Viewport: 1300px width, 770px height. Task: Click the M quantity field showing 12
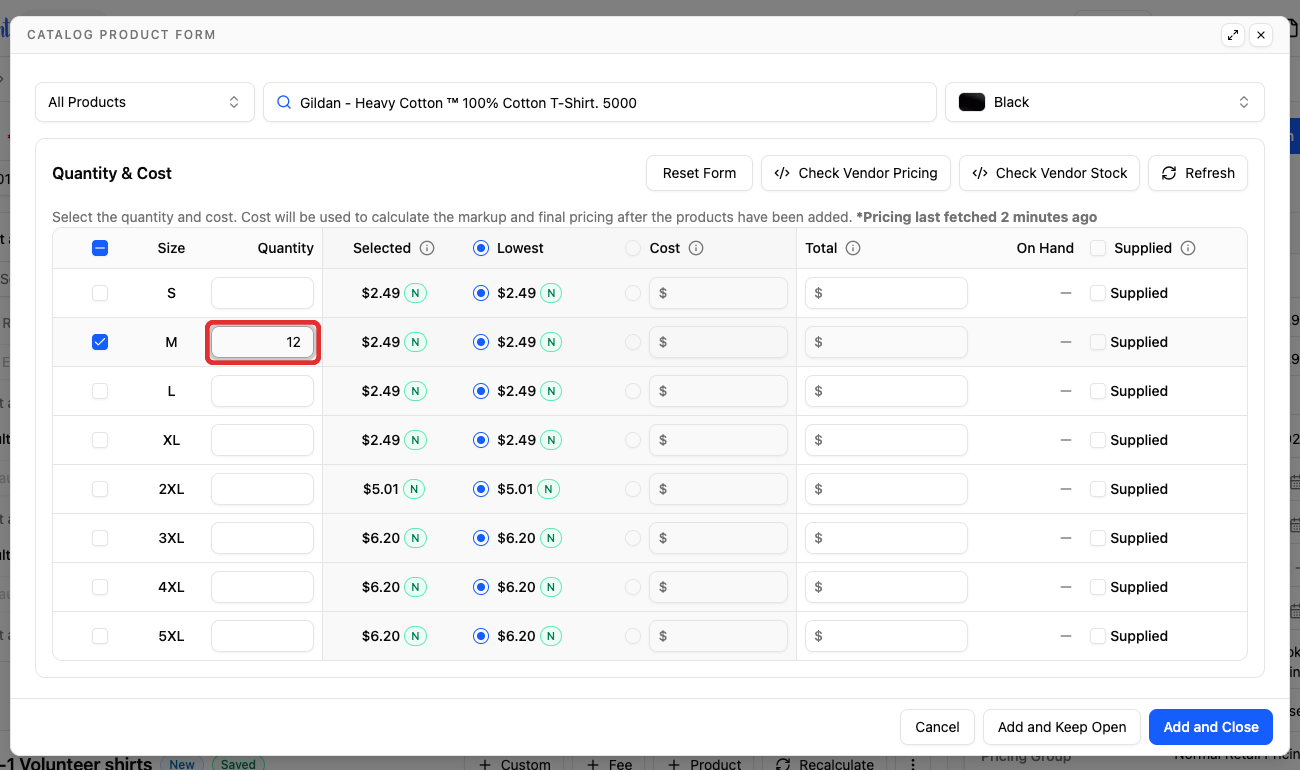(262, 342)
